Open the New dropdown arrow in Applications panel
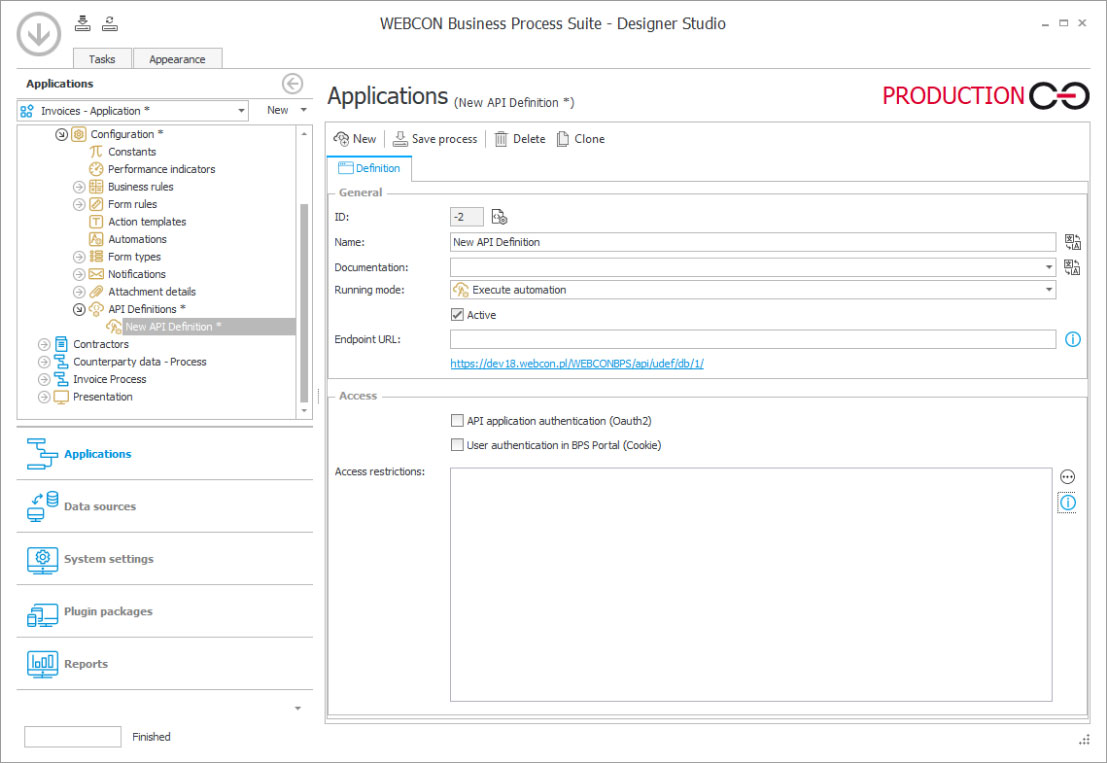Viewport: 1107px width, 763px height. coord(304,110)
